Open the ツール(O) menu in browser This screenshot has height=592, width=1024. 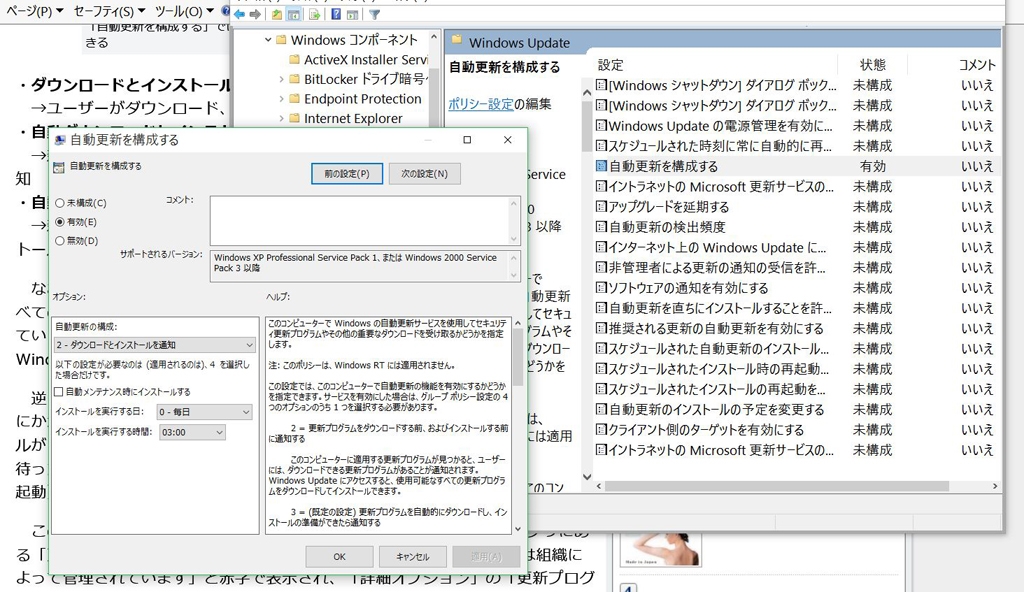click(184, 11)
